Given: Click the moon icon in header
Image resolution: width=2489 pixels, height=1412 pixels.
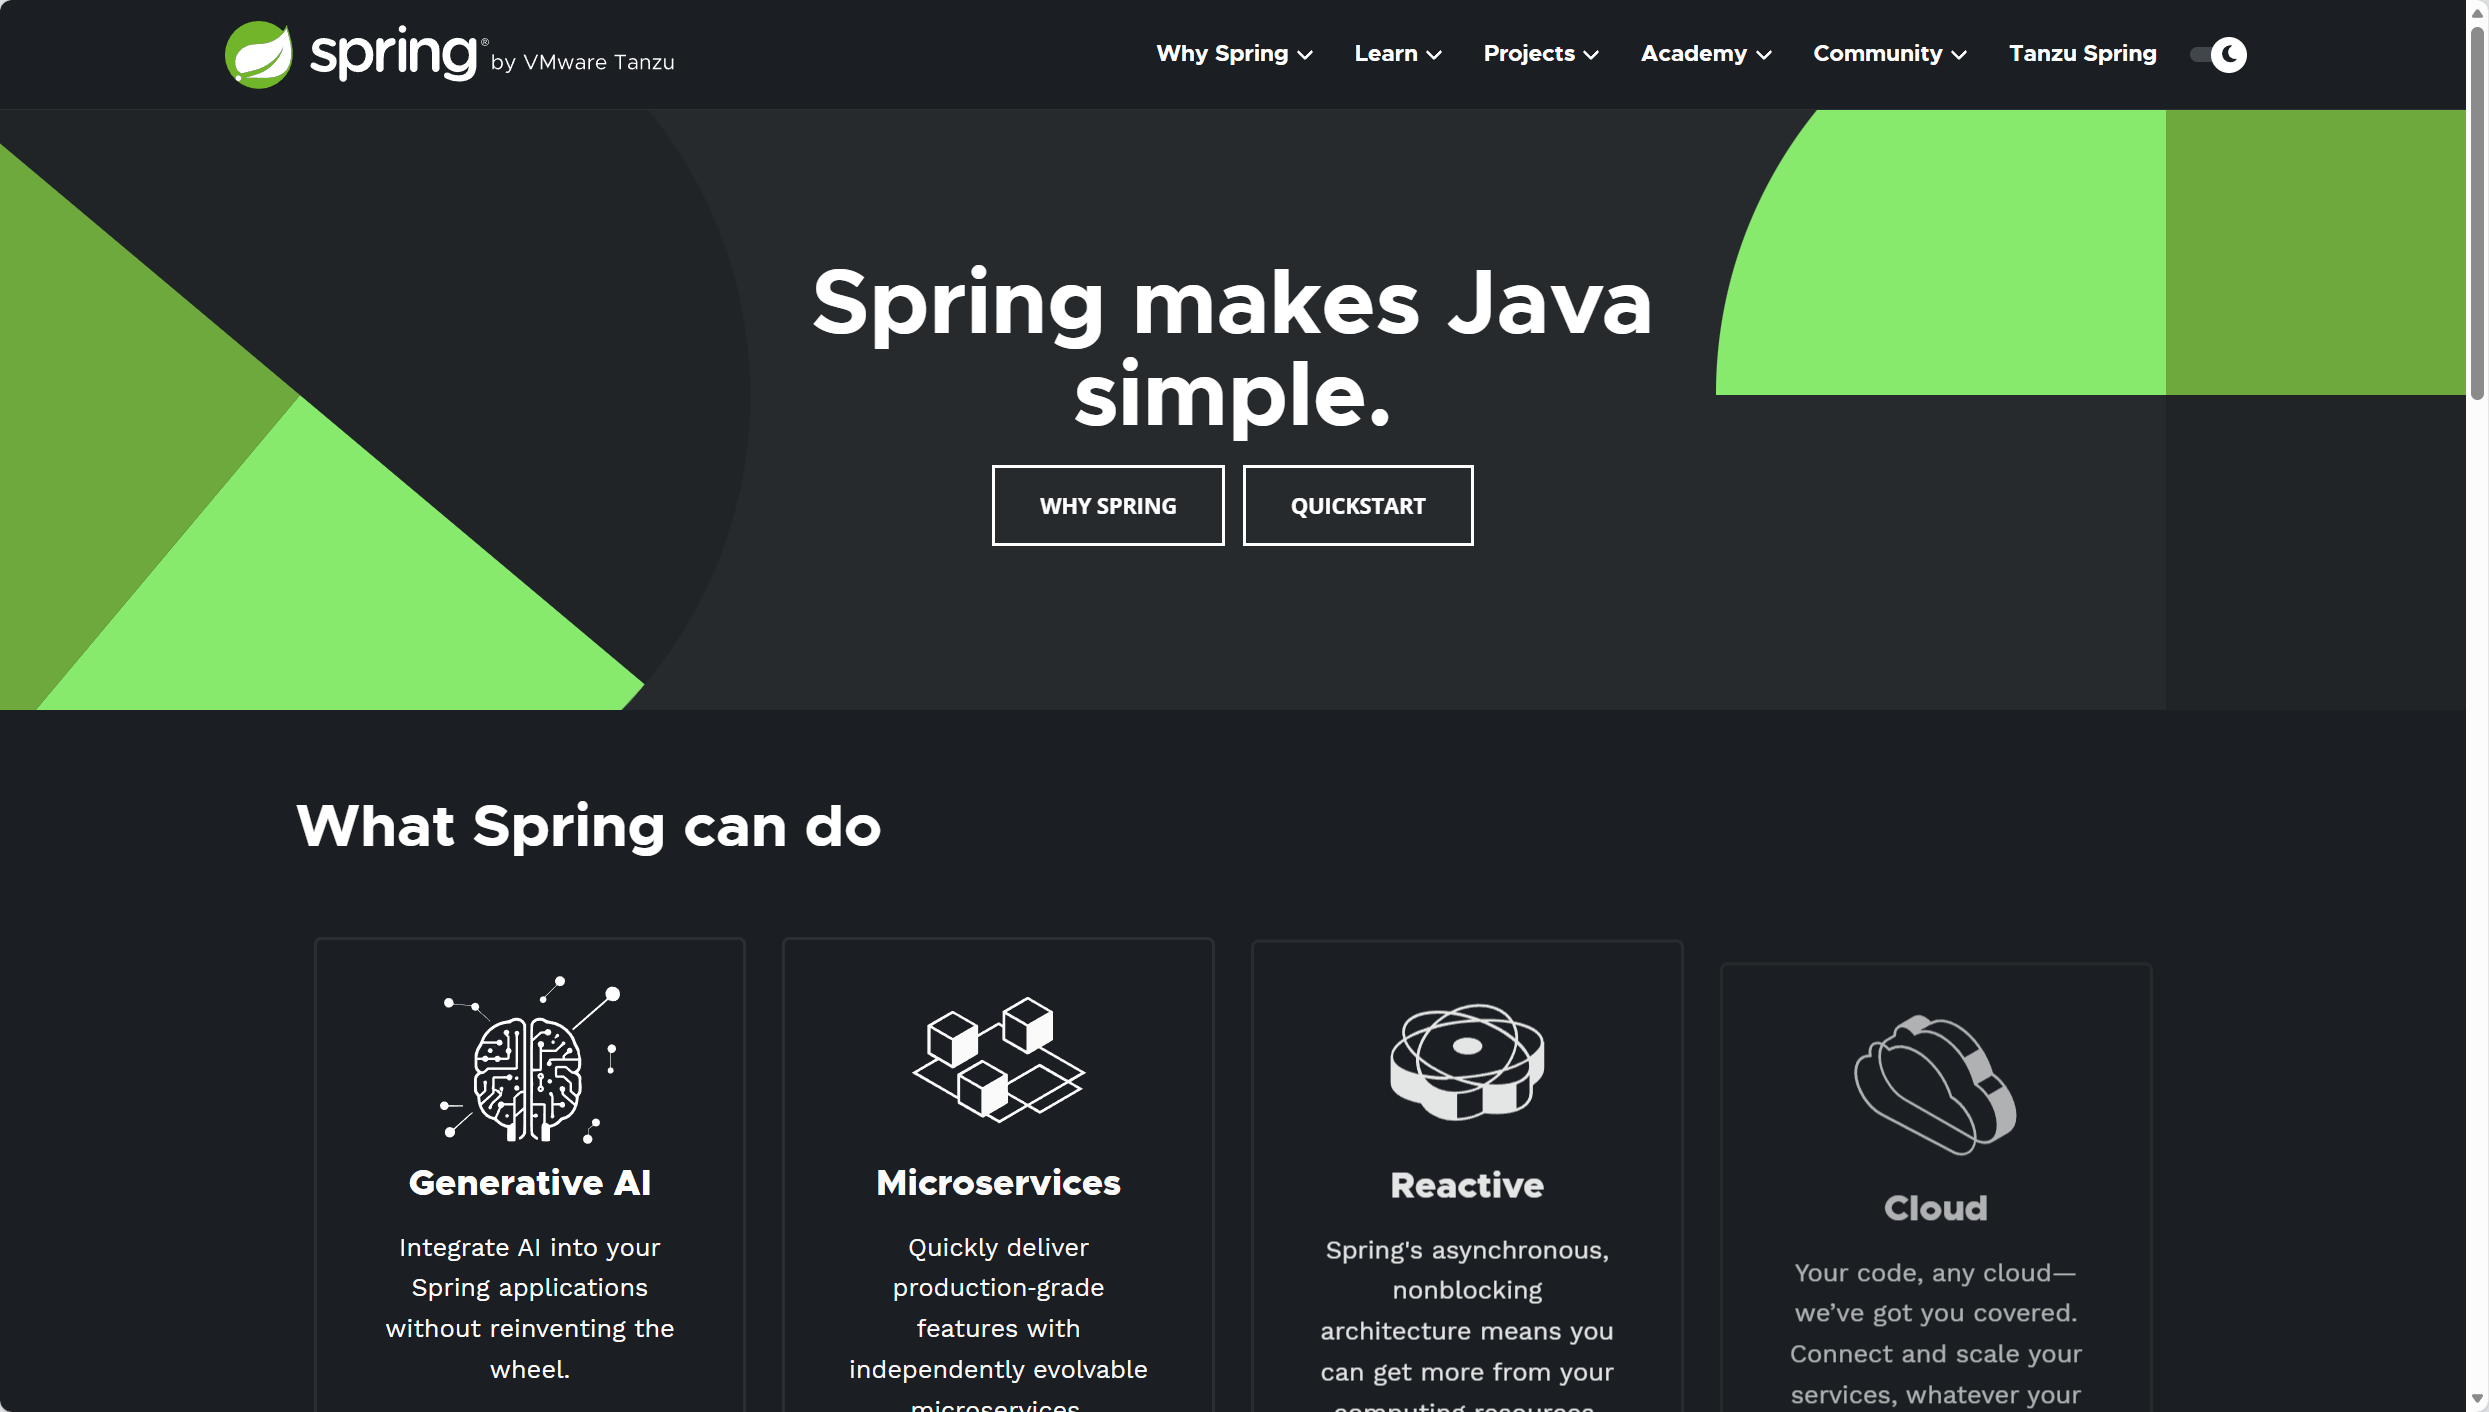Looking at the screenshot, I should pyautogui.click(x=2229, y=54).
